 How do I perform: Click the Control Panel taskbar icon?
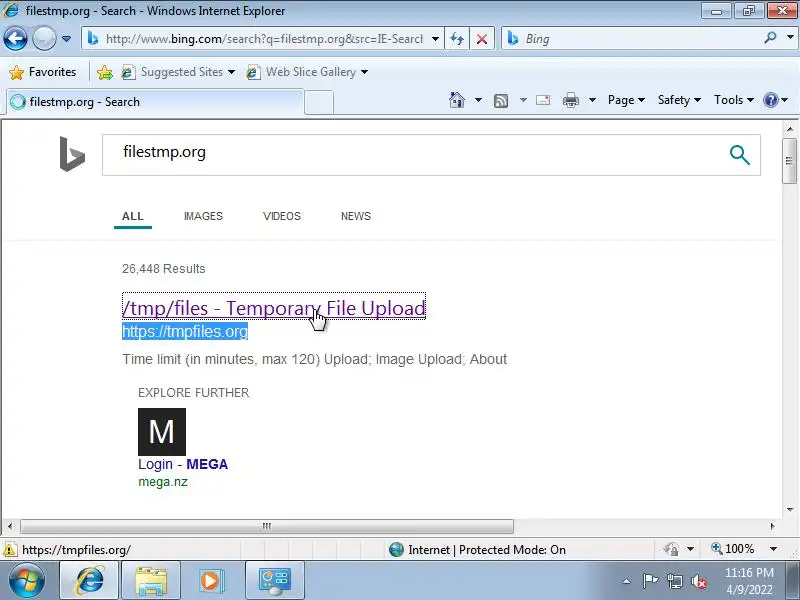coord(274,581)
